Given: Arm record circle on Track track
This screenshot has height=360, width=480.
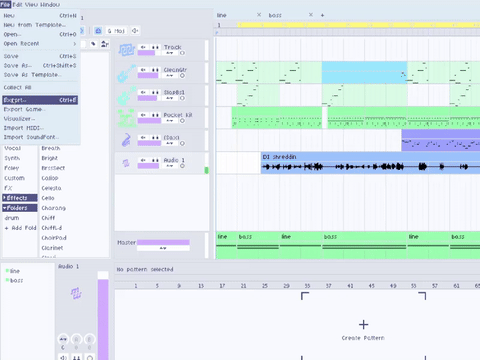Looking at the screenshot, I should 182,53.
